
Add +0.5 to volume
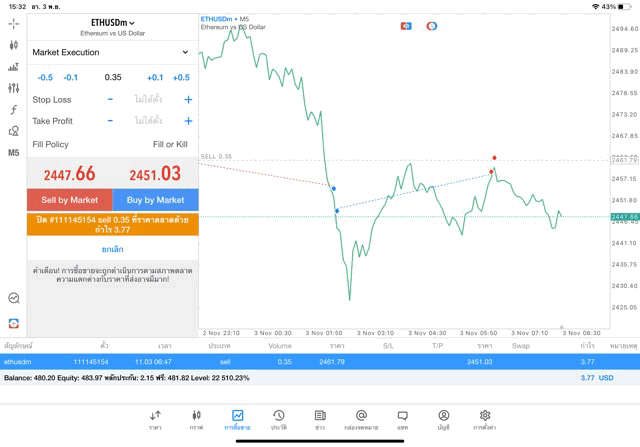click(181, 77)
